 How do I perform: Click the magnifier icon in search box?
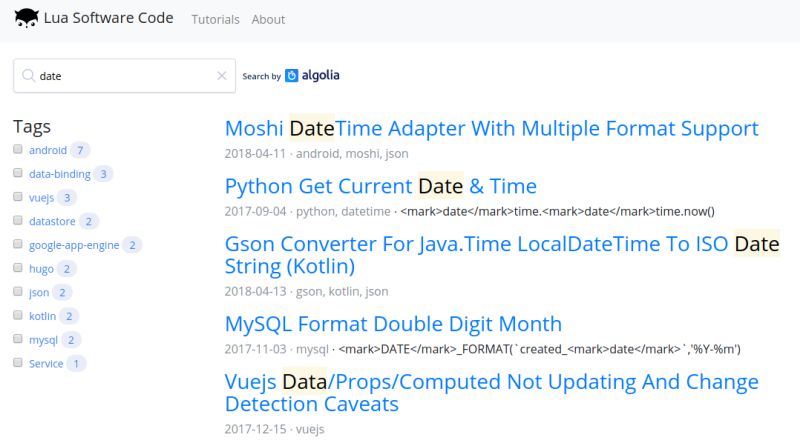coord(29,76)
